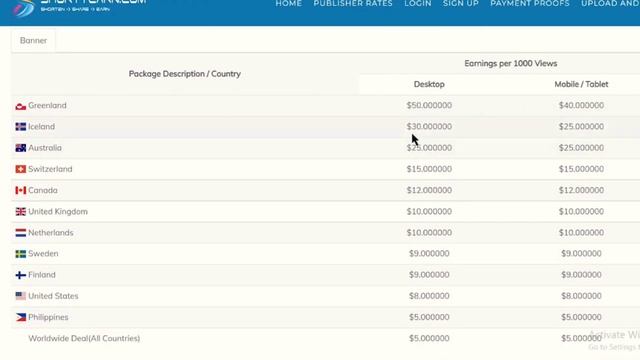The width and height of the screenshot is (640, 360).
Task: Click Canada mobile rate $12.000000
Action: click(x=581, y=190)
